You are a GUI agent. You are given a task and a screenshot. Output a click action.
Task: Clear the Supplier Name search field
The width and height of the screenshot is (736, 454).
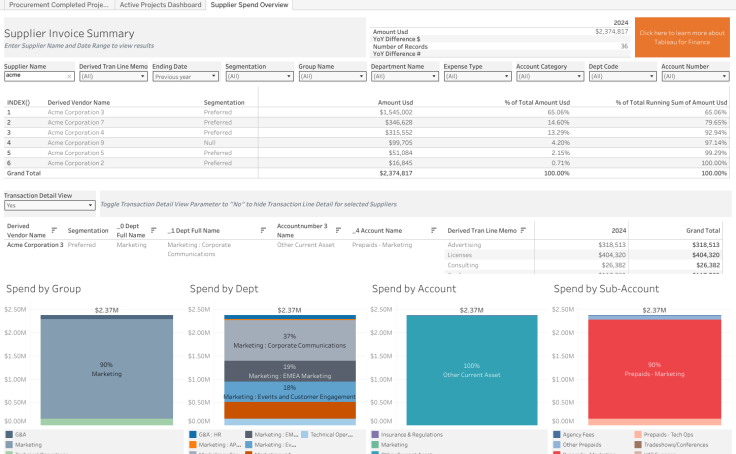(x=69, y=76)
